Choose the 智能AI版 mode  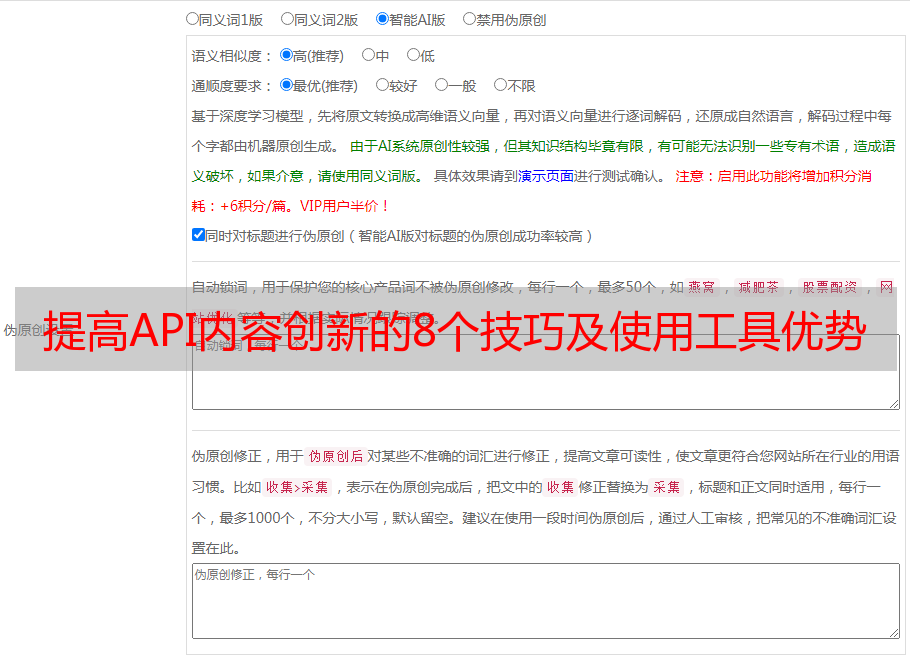click(383, 19)
